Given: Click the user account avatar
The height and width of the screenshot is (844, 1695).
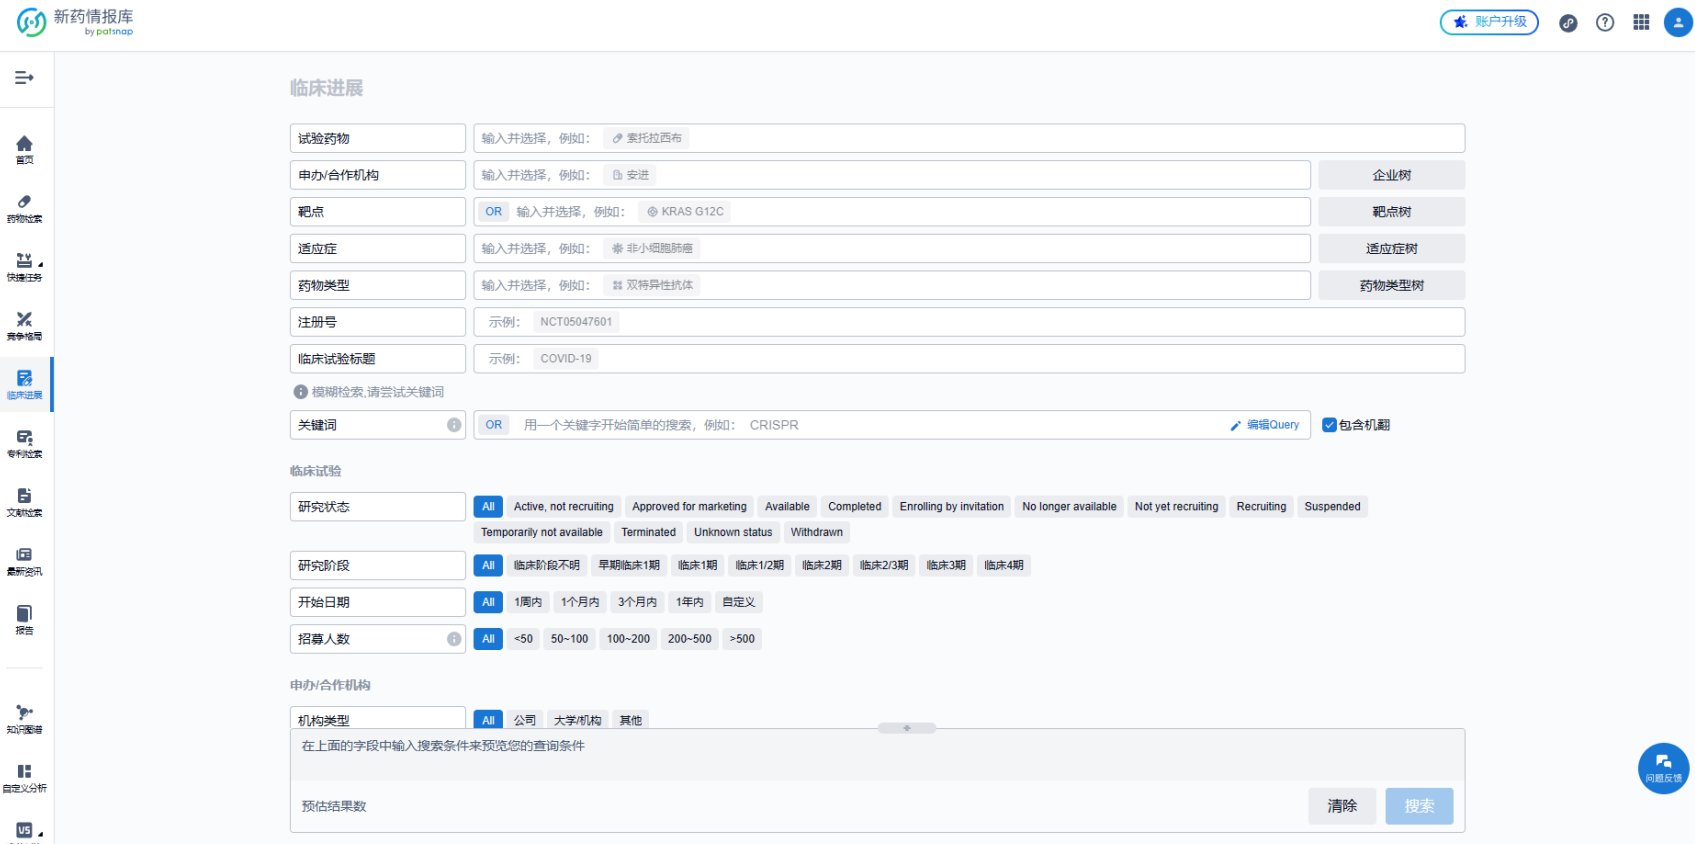Looking at the screenshot, I should [1677, 22].
